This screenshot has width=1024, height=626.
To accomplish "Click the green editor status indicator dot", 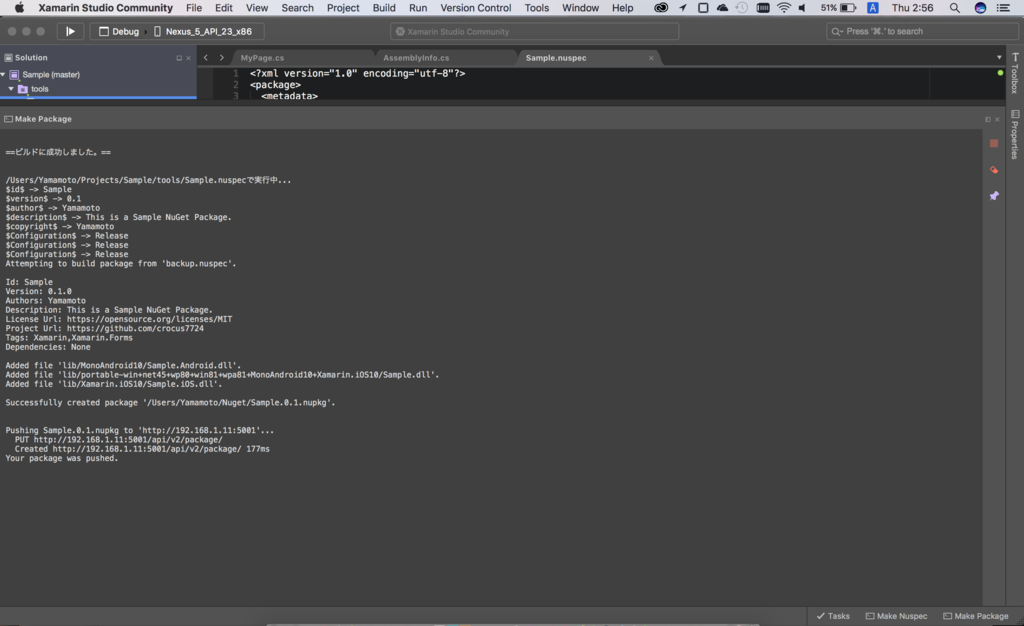I will click(x=1000, y=73).
